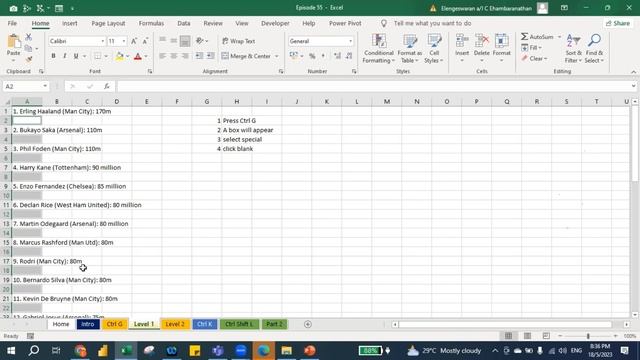Center text horizontally in cell
The height and width of the screenshot is (360, 640).
173,56
